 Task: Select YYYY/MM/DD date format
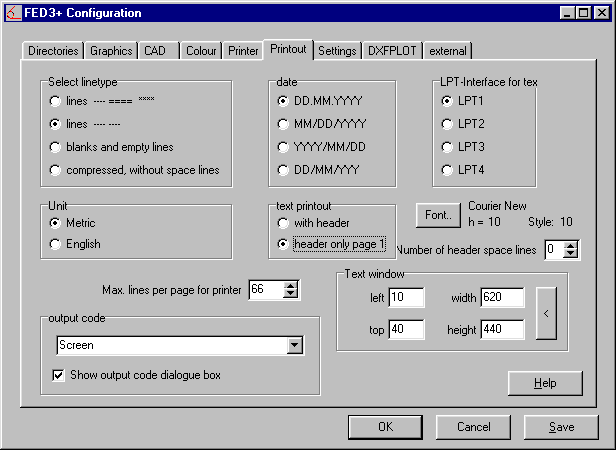284,147
